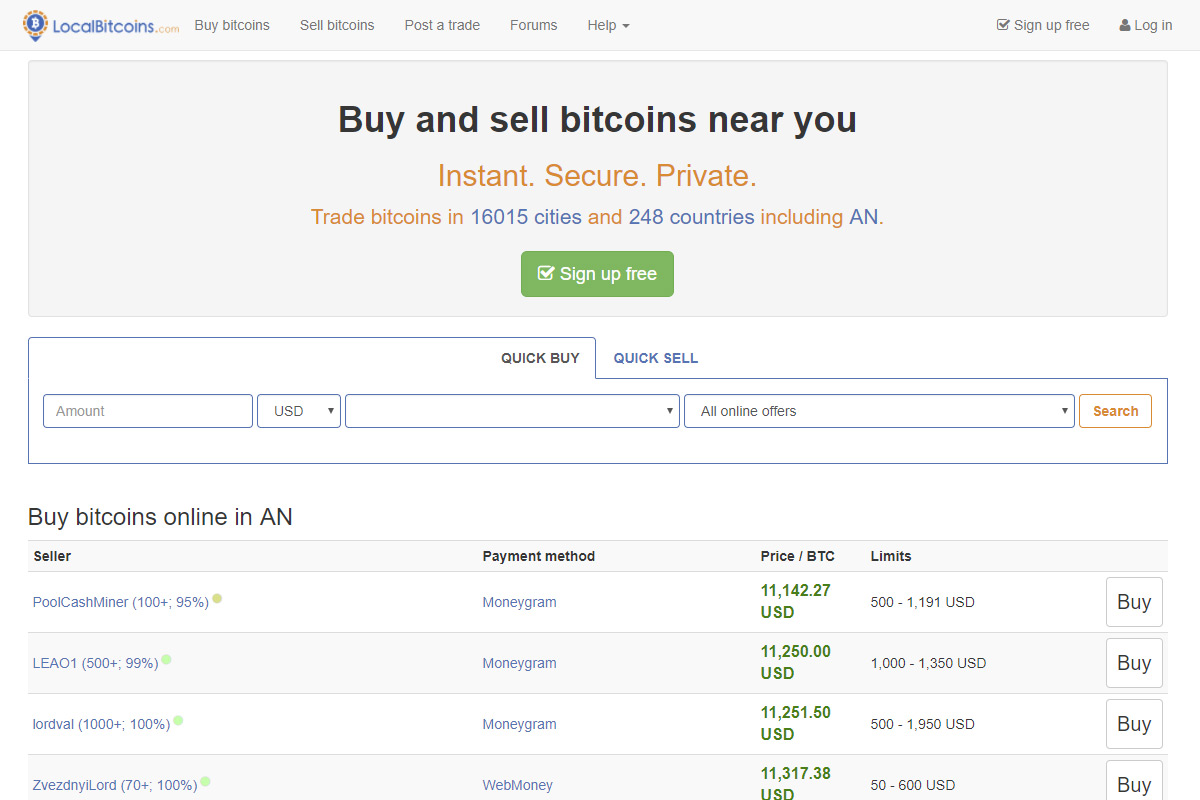Follow the 16015 cities link
This screenshot has height=800, width=1200.
[526, 217]
